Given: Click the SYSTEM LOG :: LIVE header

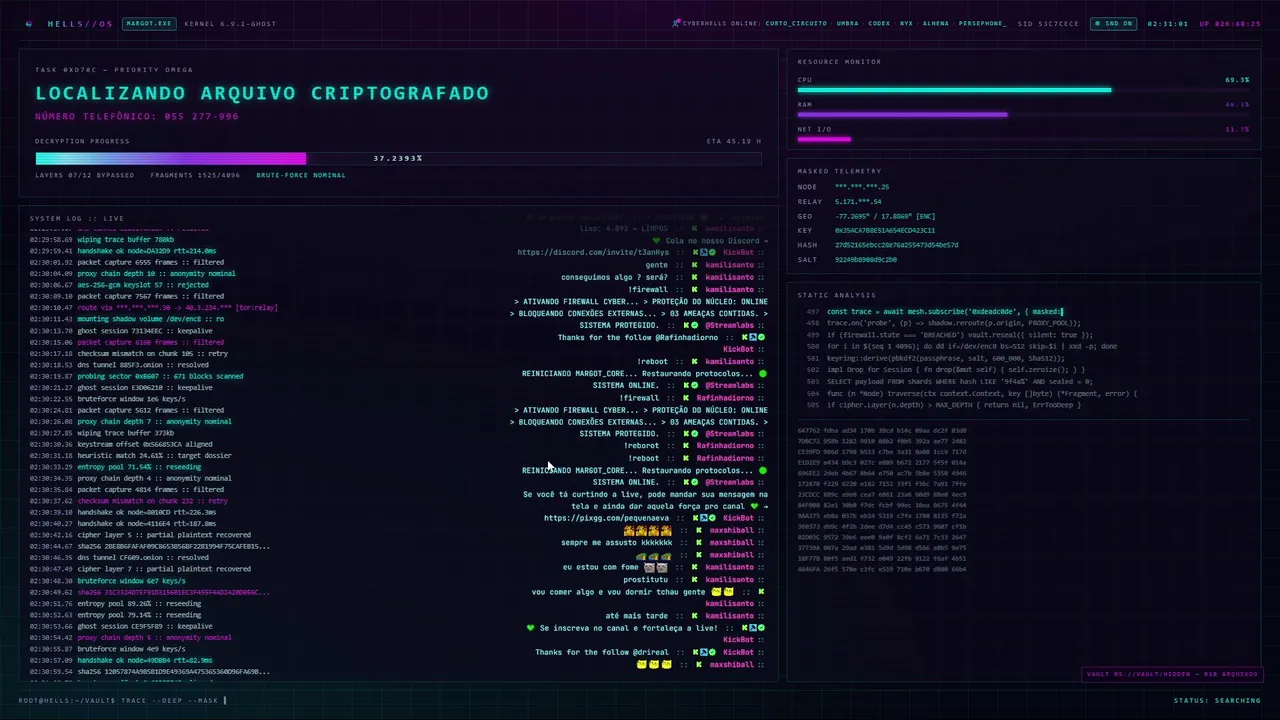Looking at the screenshot, I should [77, 218].
